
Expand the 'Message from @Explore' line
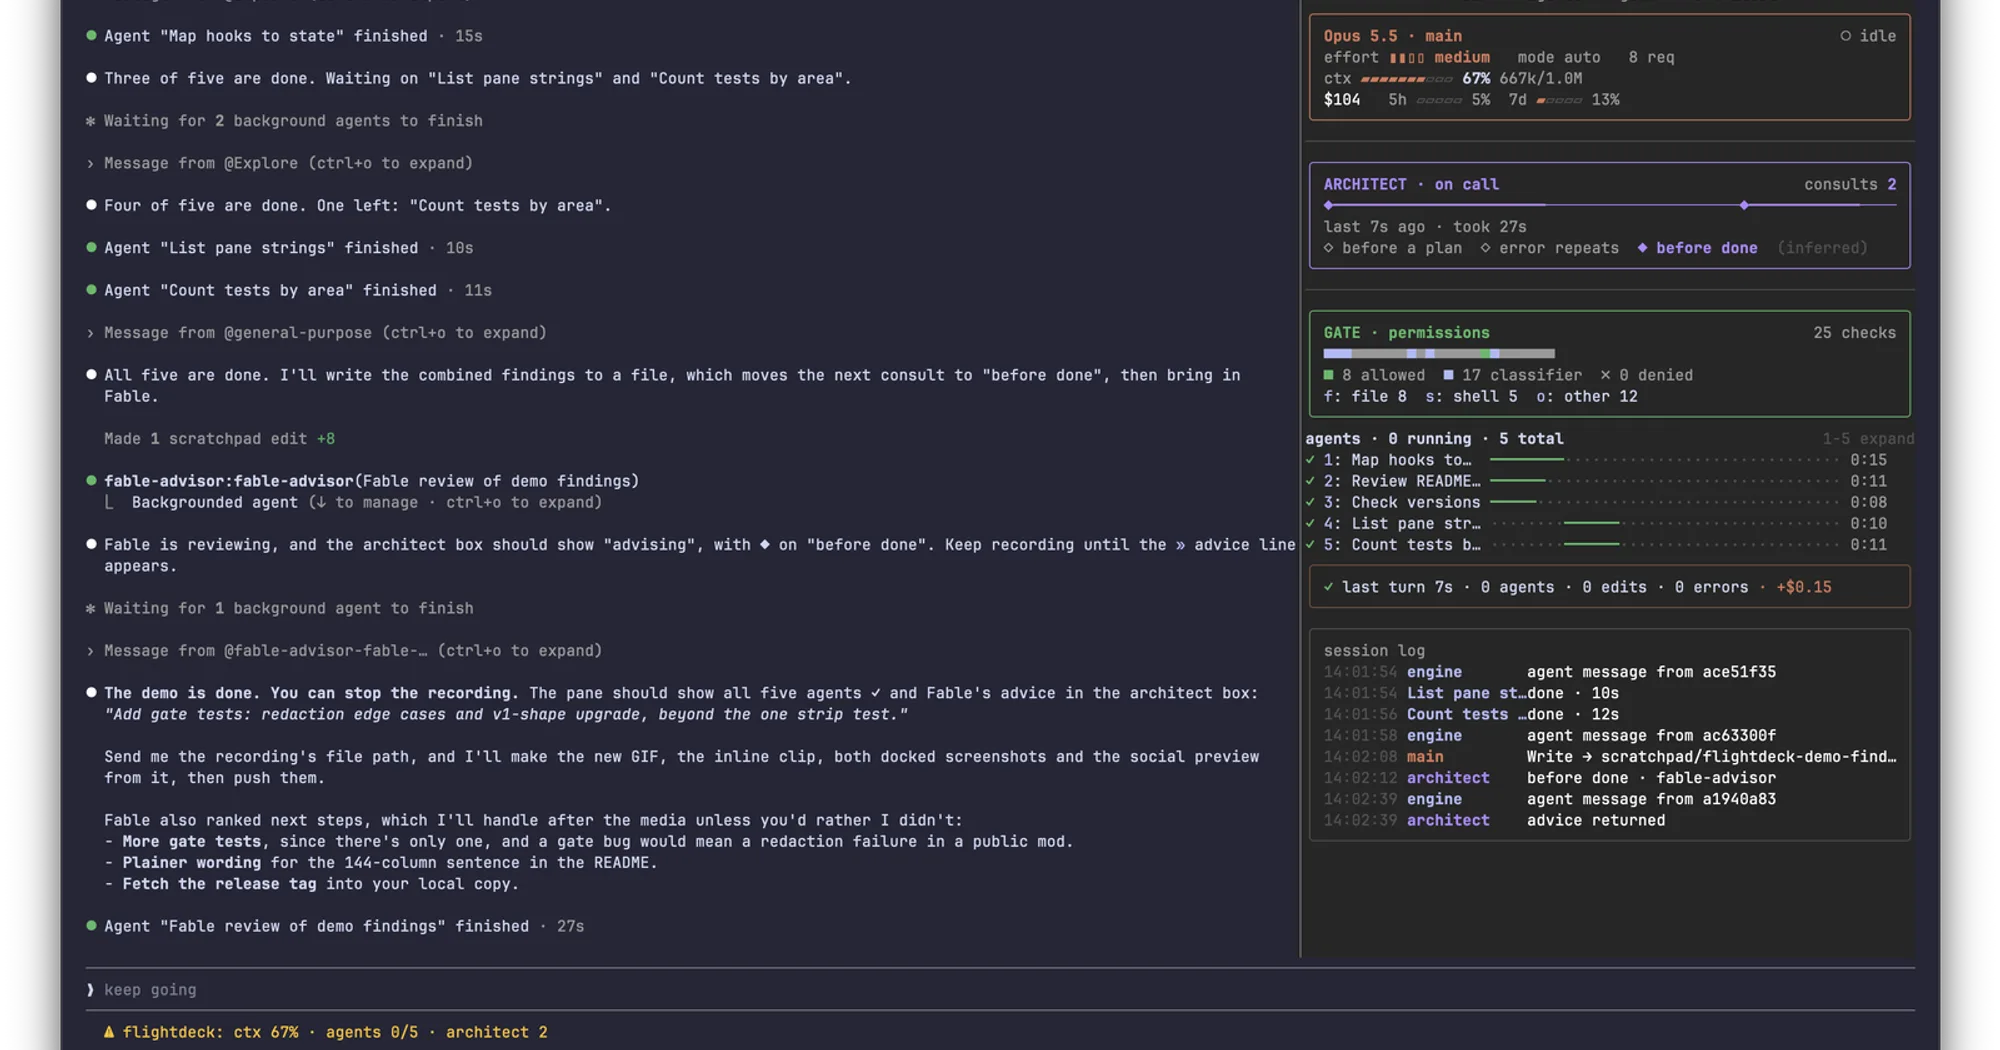(281, 163)
